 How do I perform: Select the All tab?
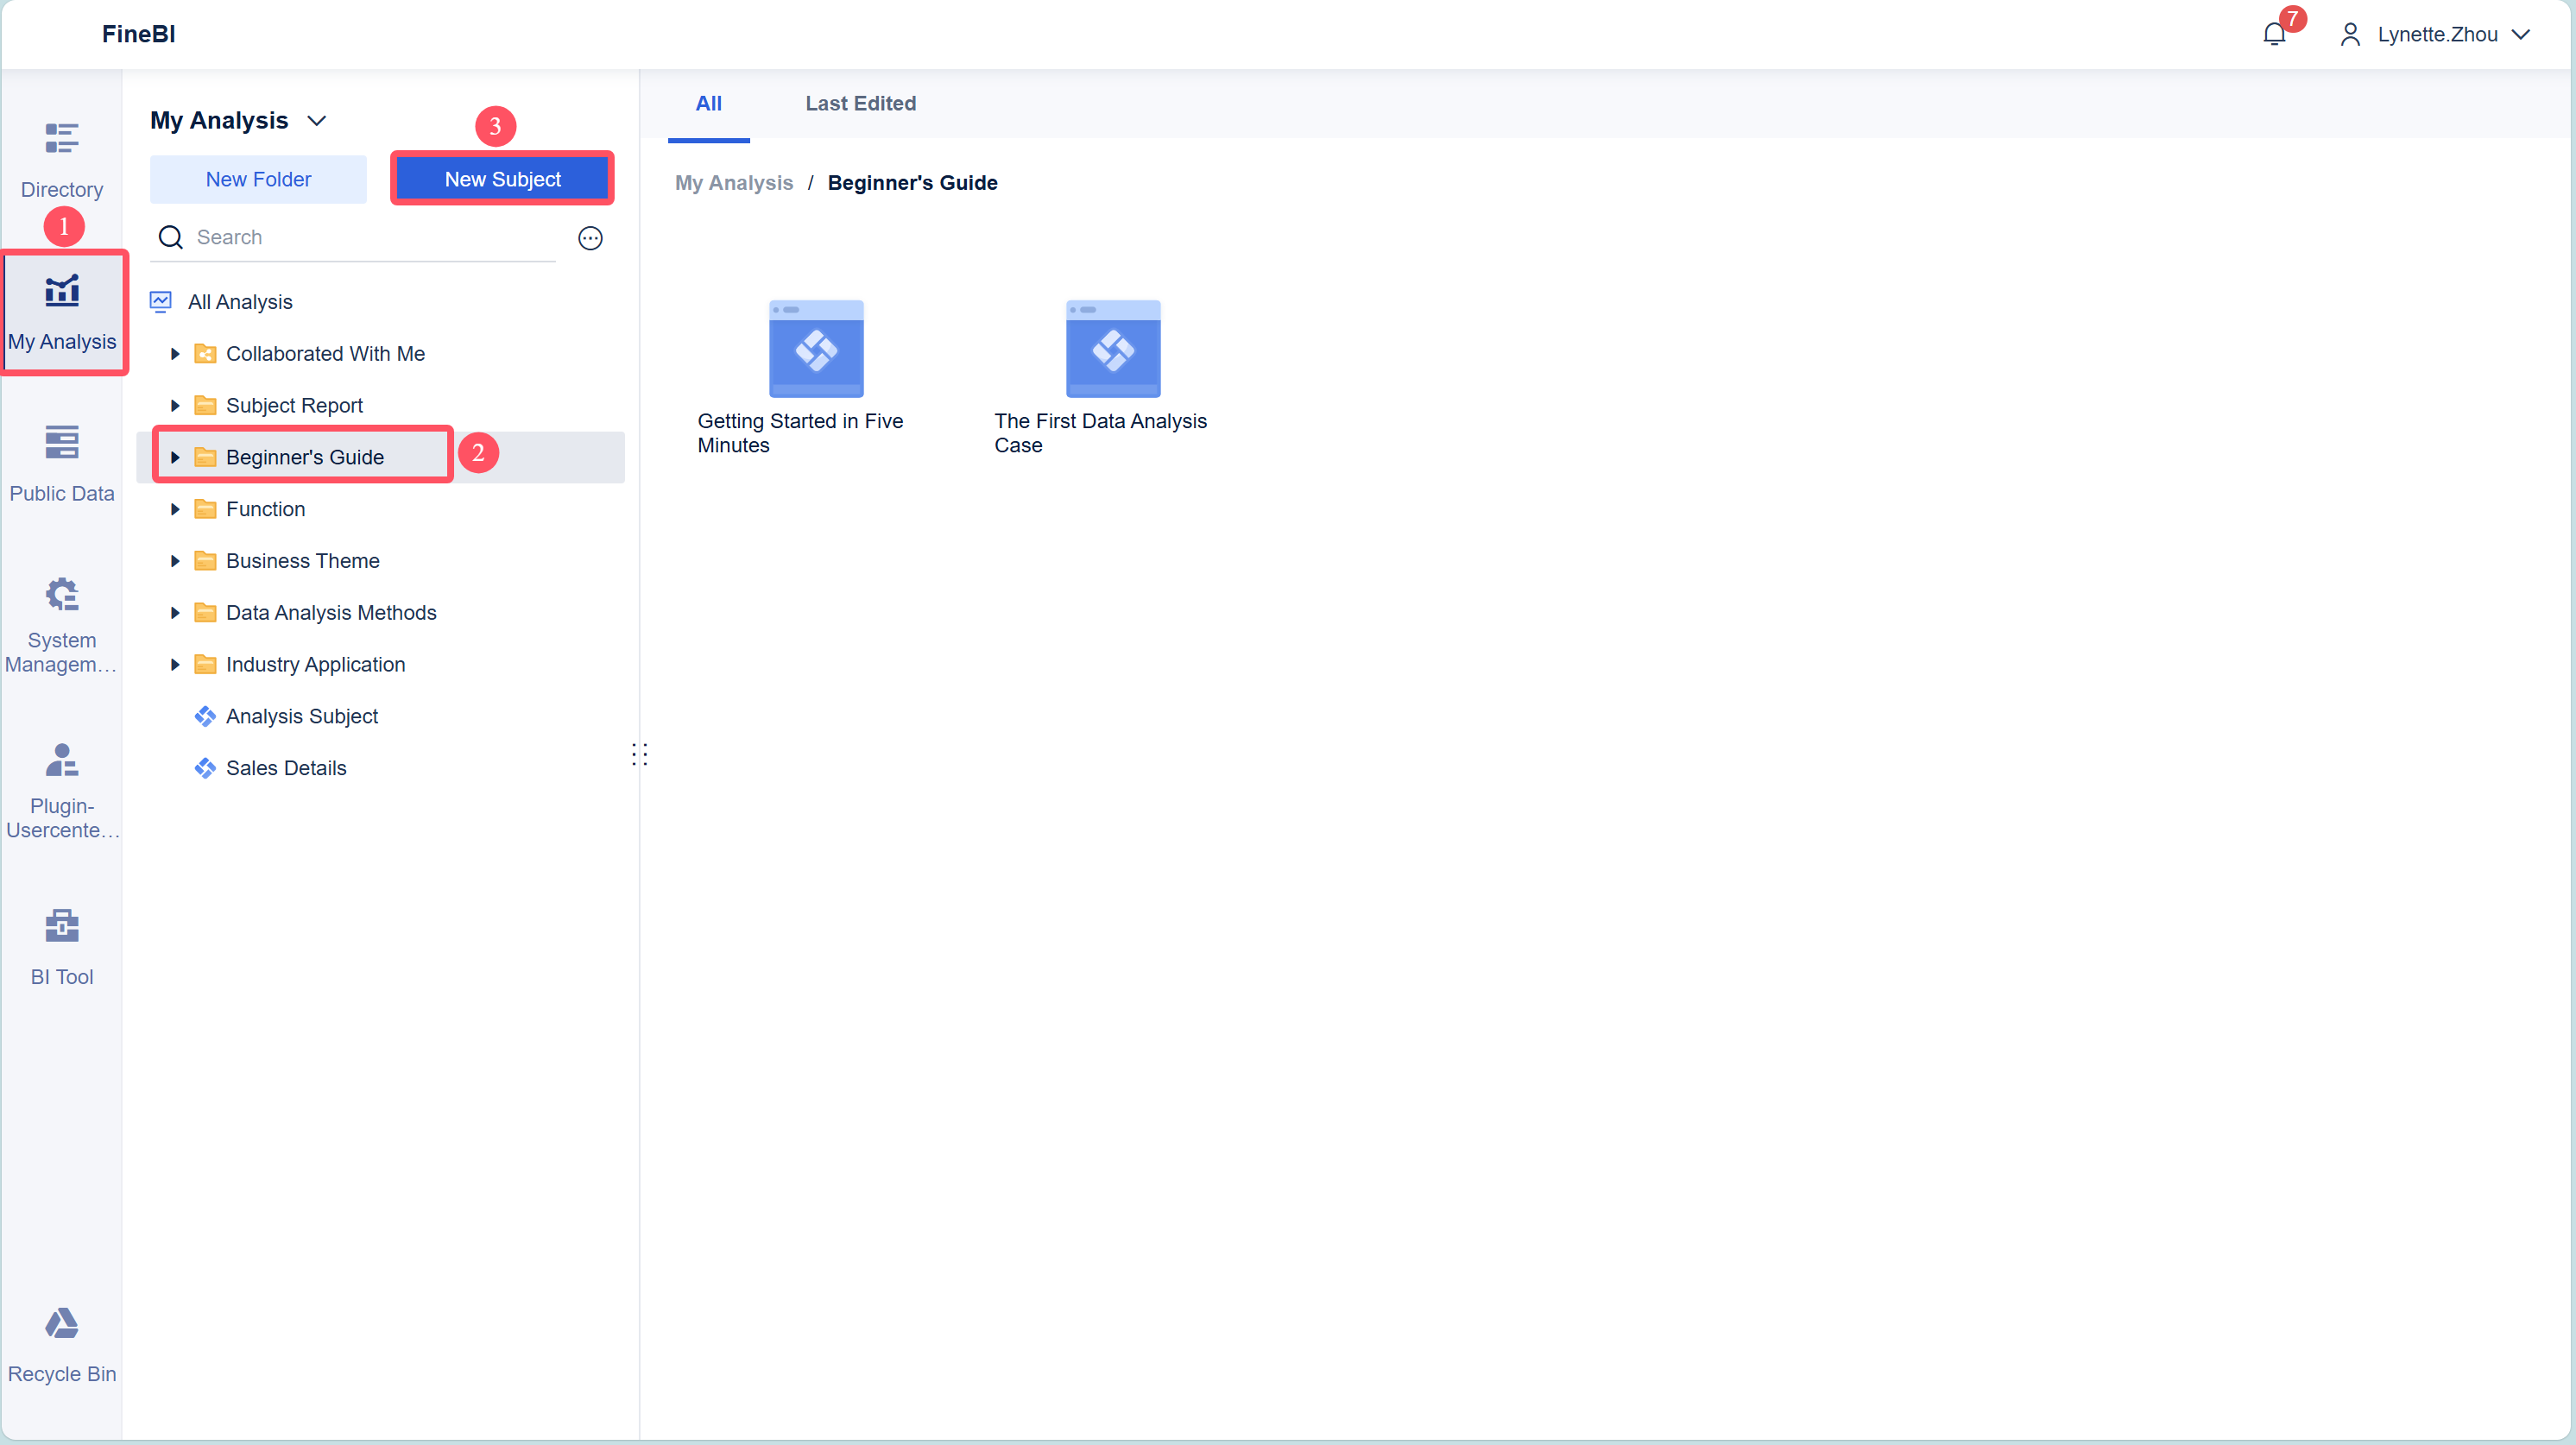point(708,104)
